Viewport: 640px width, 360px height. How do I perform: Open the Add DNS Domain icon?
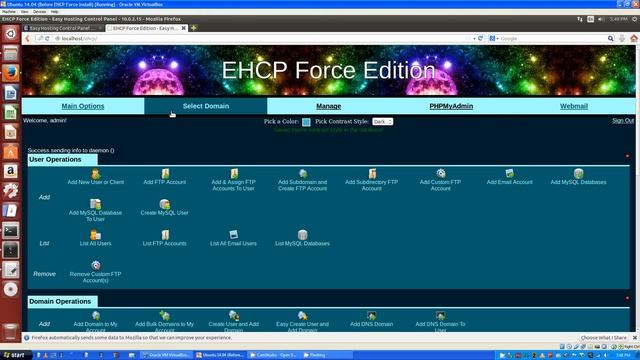(x=372, y=316)
